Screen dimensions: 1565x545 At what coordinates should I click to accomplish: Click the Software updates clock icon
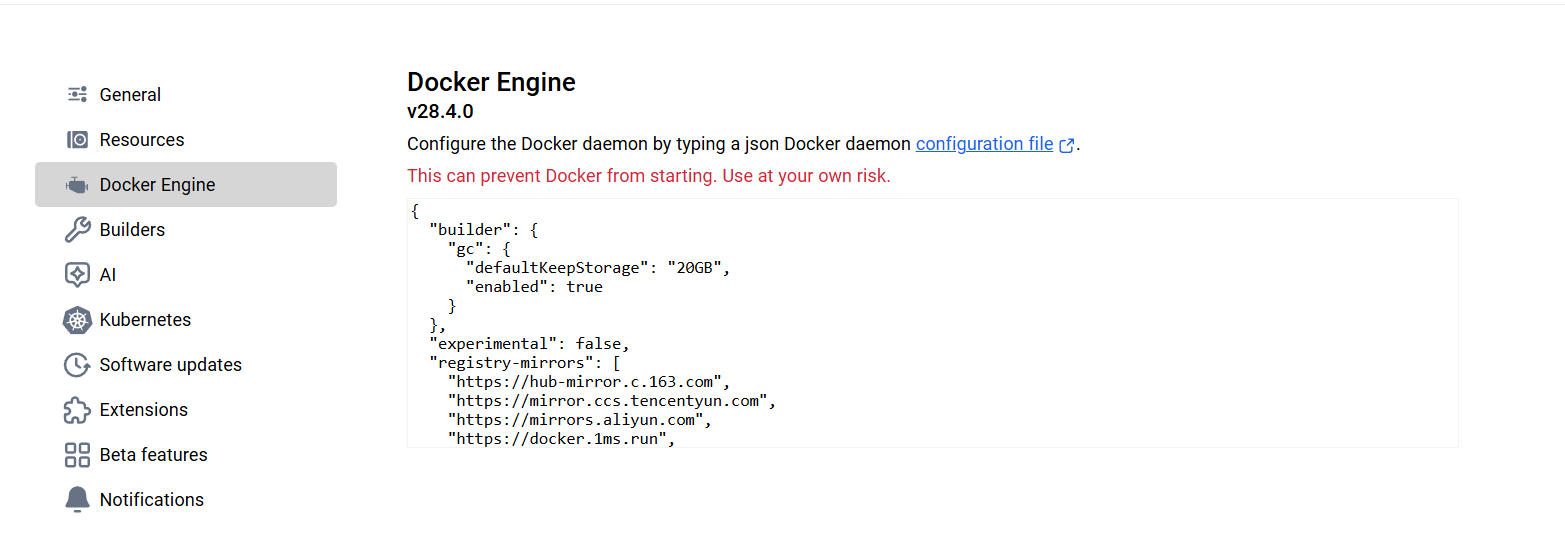(x=77, y=365)
